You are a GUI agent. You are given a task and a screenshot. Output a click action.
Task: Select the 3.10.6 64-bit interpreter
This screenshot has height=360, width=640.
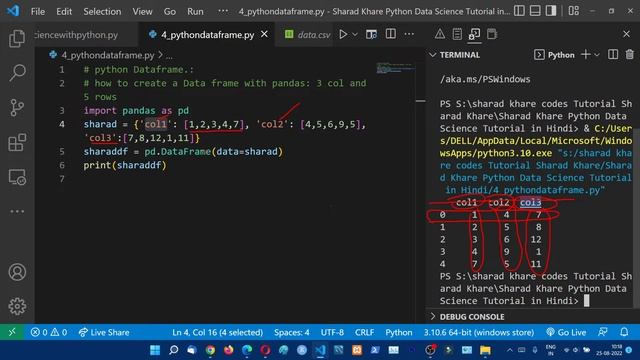478,332
